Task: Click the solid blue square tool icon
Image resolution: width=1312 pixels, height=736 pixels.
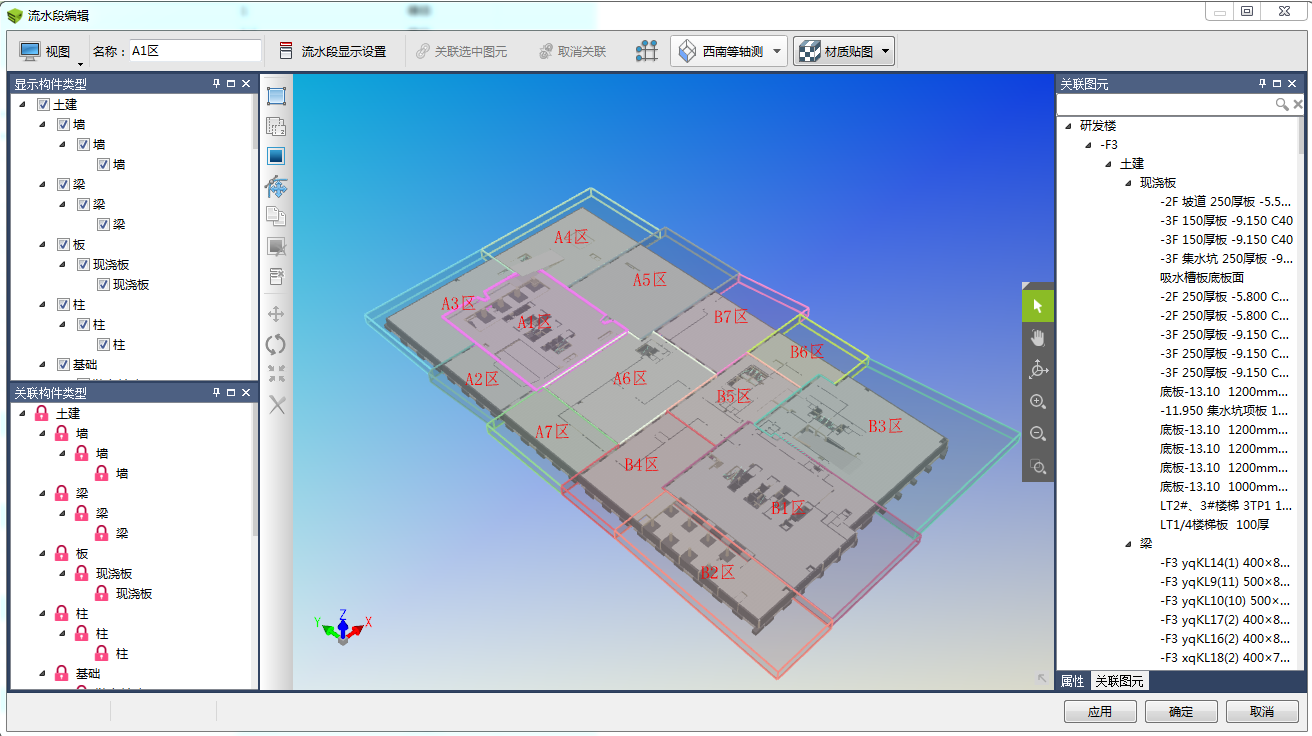Action: [x=277, y=156]
